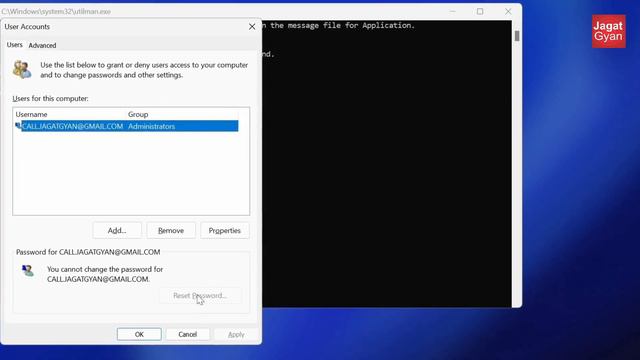Click the command window scrollbar thumb
Screen dimensions: 640x360
pos(517,36)
